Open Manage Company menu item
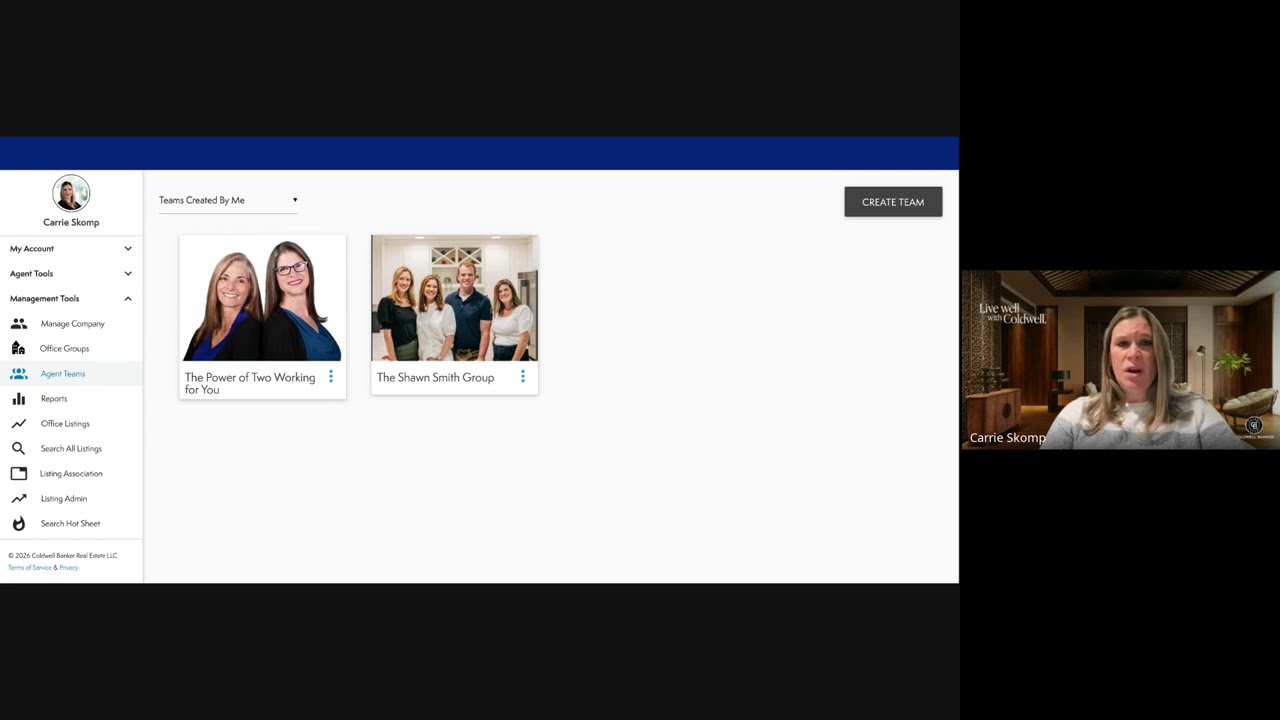 71,324
